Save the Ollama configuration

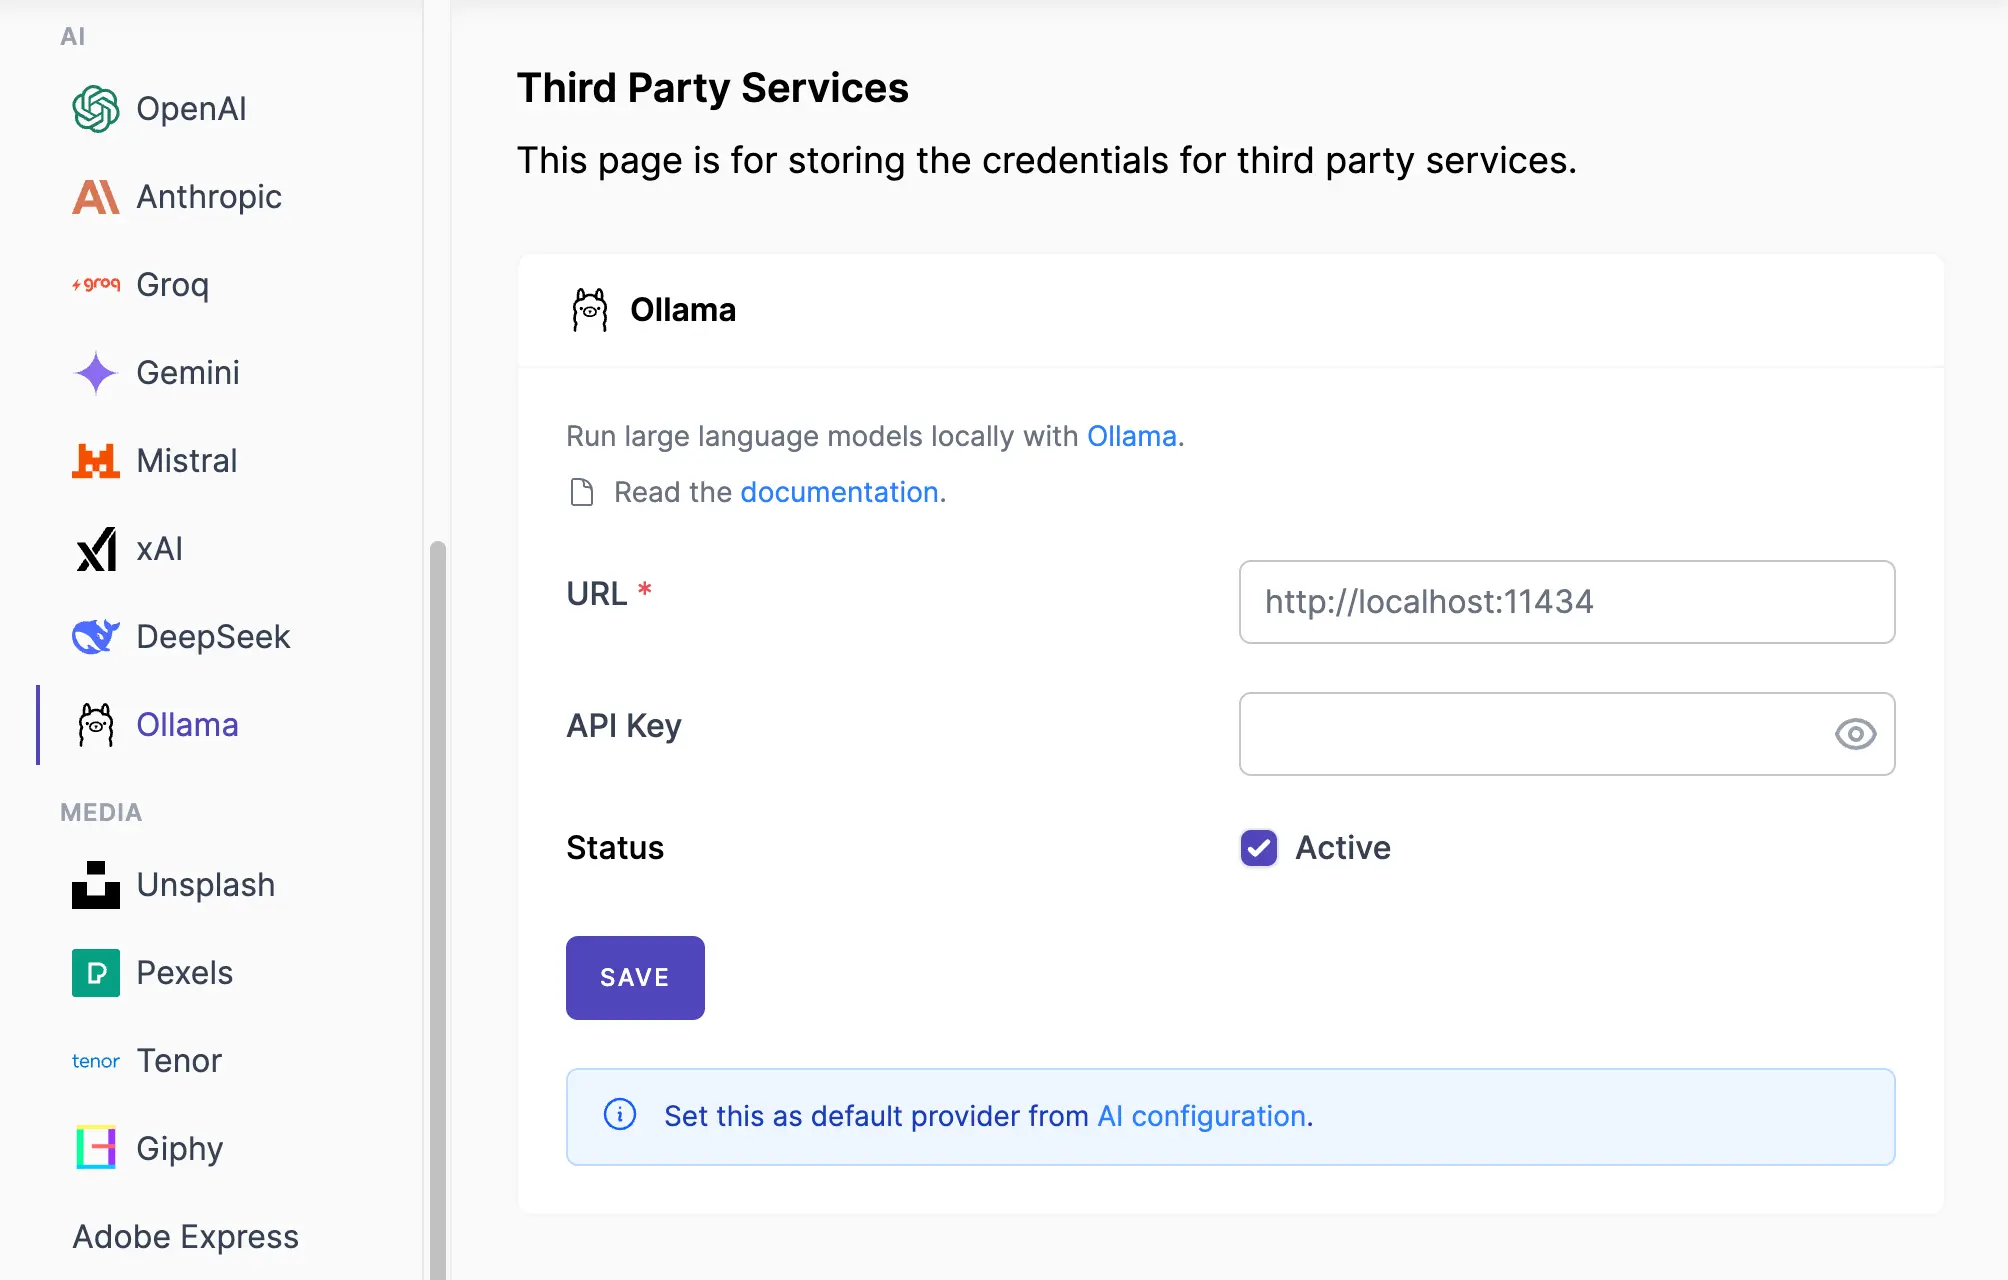click(635, 977)
